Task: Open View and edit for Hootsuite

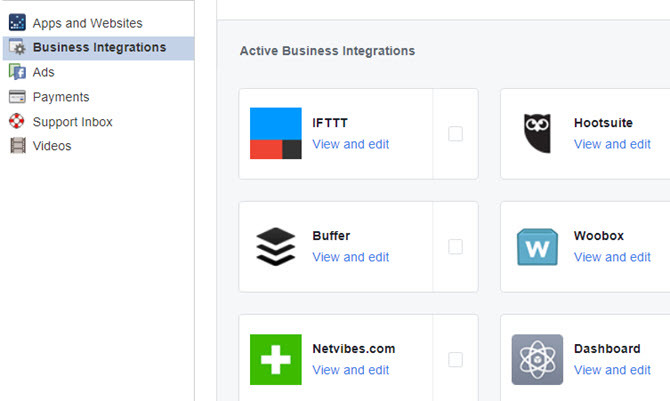Action: click(612, 144)
